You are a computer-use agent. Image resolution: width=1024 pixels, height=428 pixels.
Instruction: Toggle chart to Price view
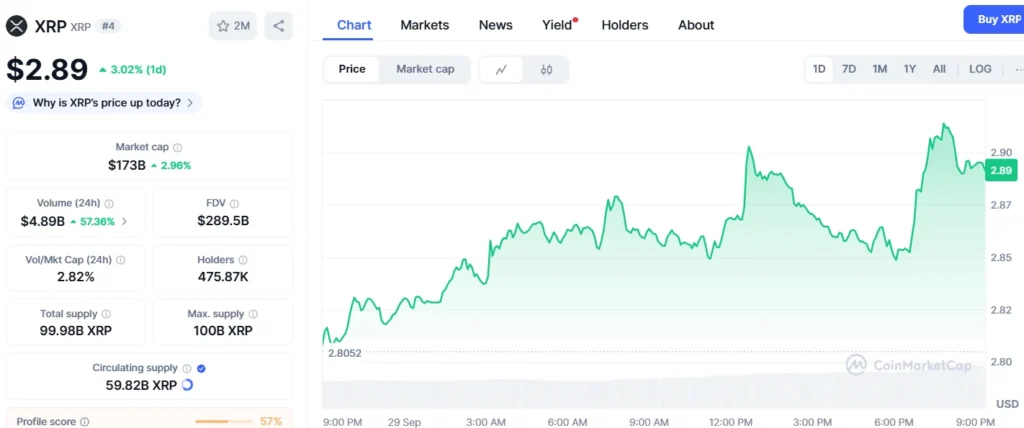point(352,69)
